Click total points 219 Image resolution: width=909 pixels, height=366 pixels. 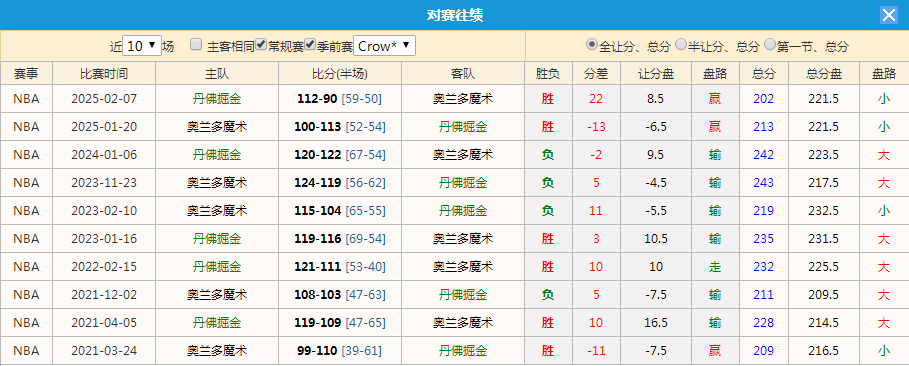tap(763, 211)
